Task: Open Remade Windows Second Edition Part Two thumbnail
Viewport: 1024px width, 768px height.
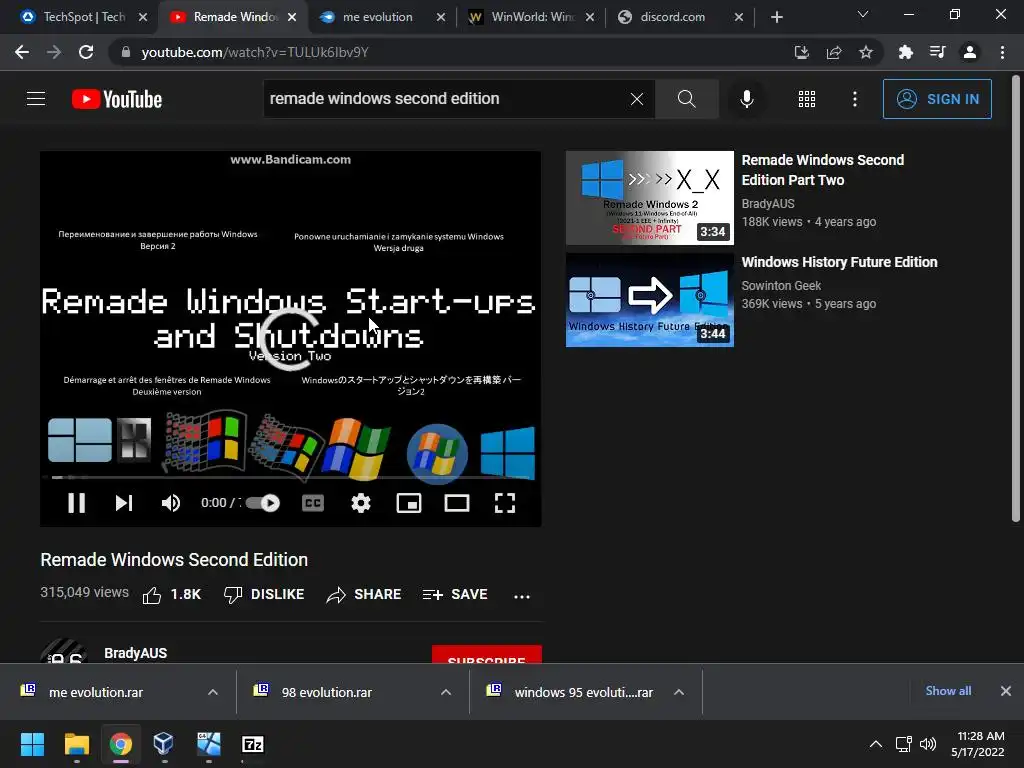Action: click(650, 198)
